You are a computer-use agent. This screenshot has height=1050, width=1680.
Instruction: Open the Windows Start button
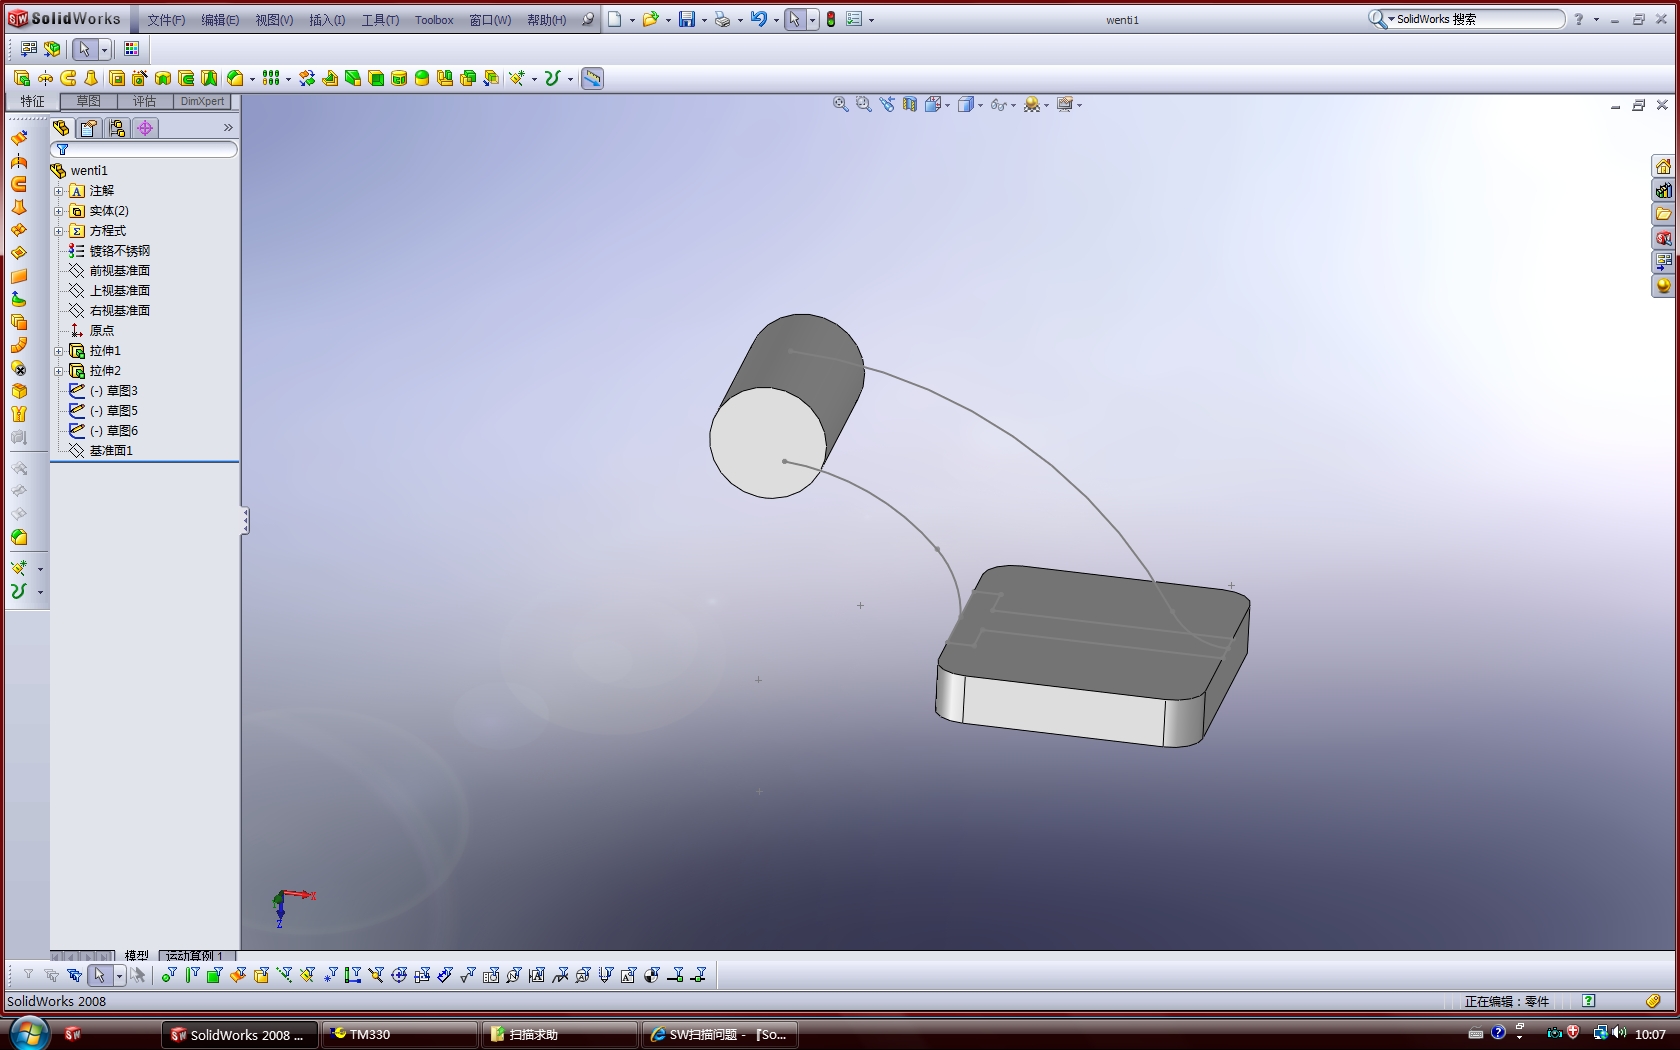point(28,1033)
